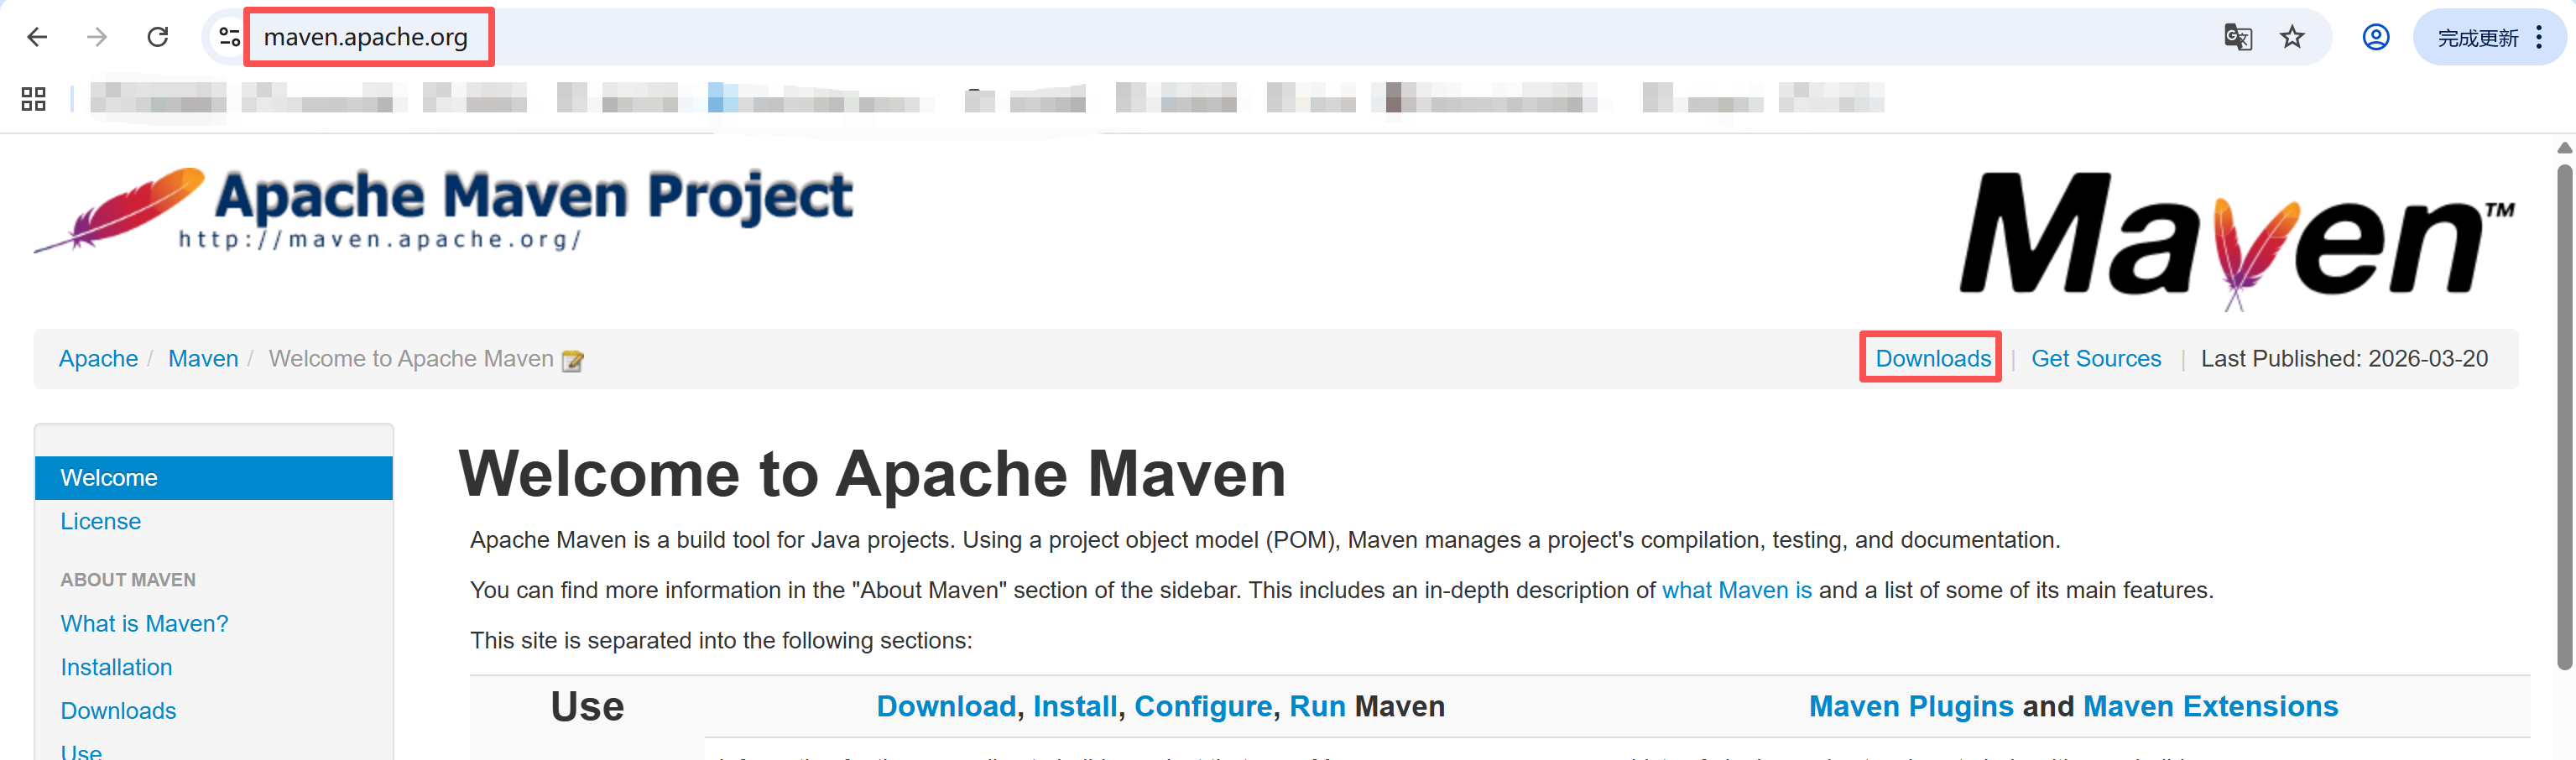This screenshot has width=2576, height=760.
Task: Click the 完成更新 update button
Action: 2477,38
